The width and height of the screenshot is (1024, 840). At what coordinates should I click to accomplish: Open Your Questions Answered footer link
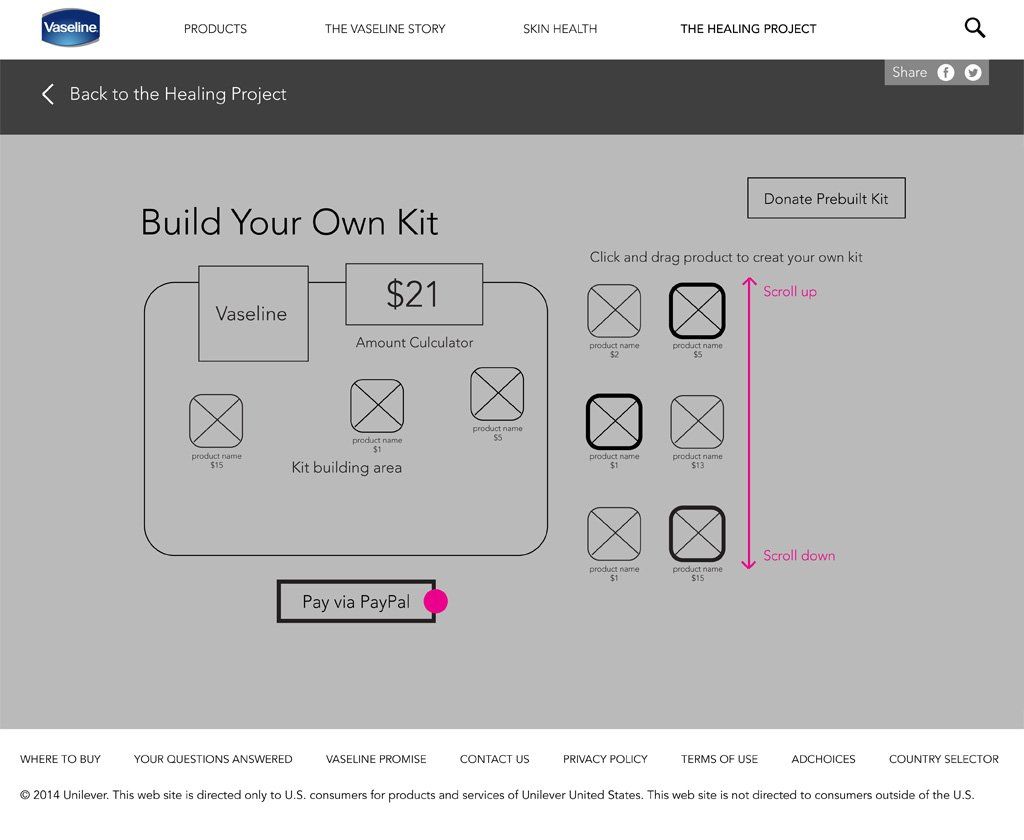pyautogui.click(x=213, y=759)
